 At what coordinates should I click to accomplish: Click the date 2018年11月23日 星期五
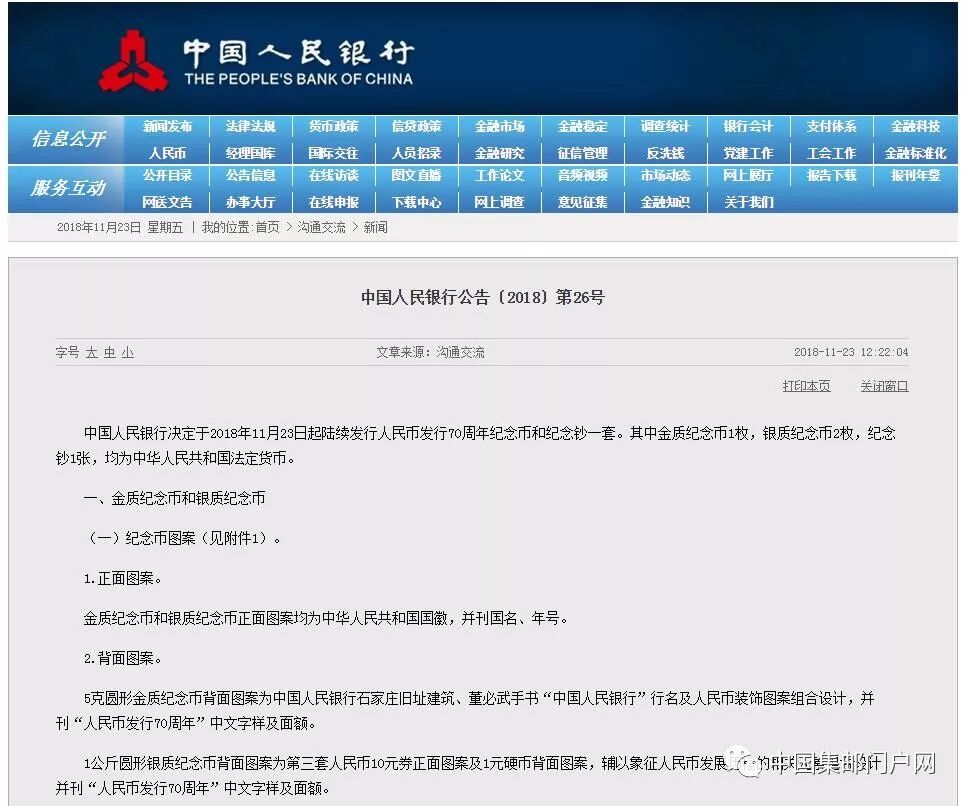point(120,228)
